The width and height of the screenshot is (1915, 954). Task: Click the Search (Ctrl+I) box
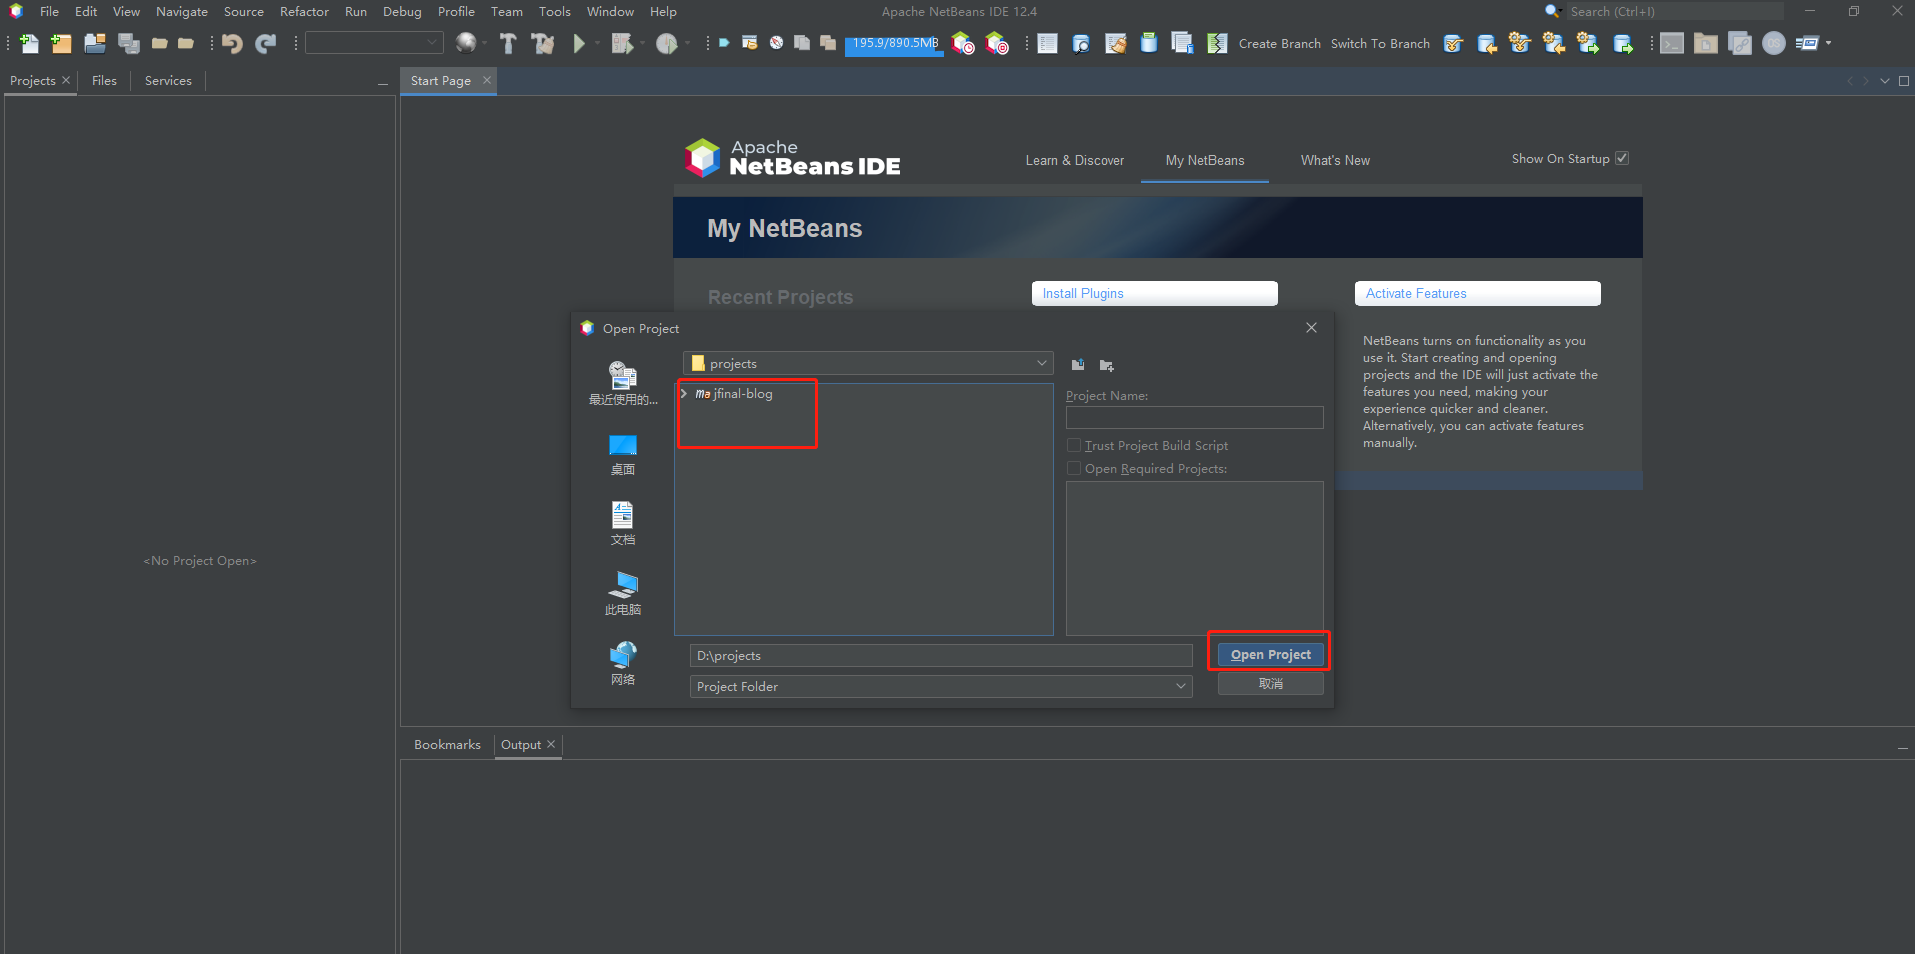coord(1673,11)
